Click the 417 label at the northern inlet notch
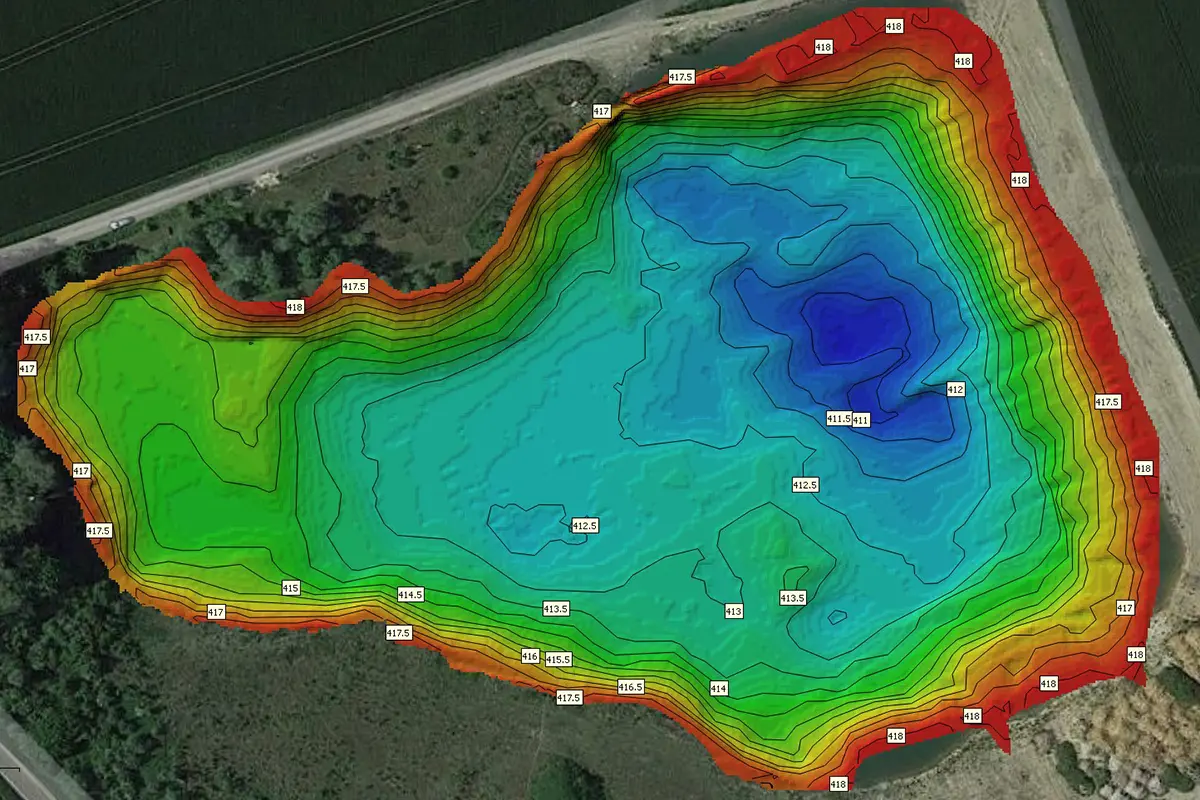This screenshot has height=800, width=1200. pyautogui.click(x=602, y=111)
